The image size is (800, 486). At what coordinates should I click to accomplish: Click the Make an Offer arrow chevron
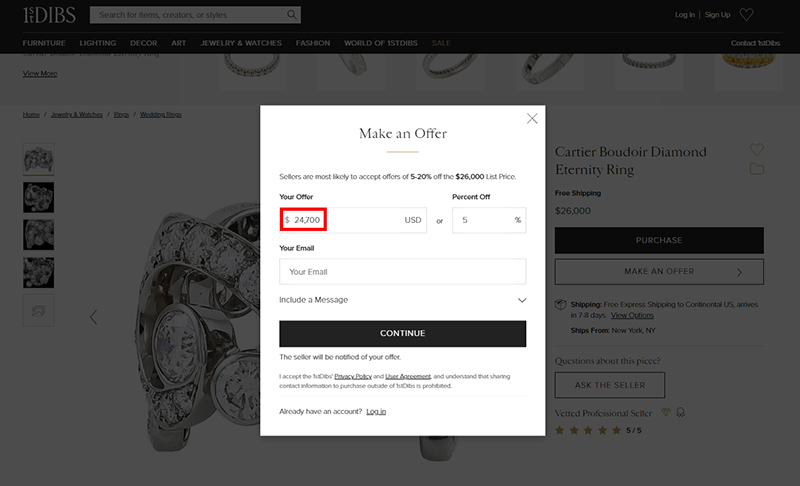pos(739,272)
